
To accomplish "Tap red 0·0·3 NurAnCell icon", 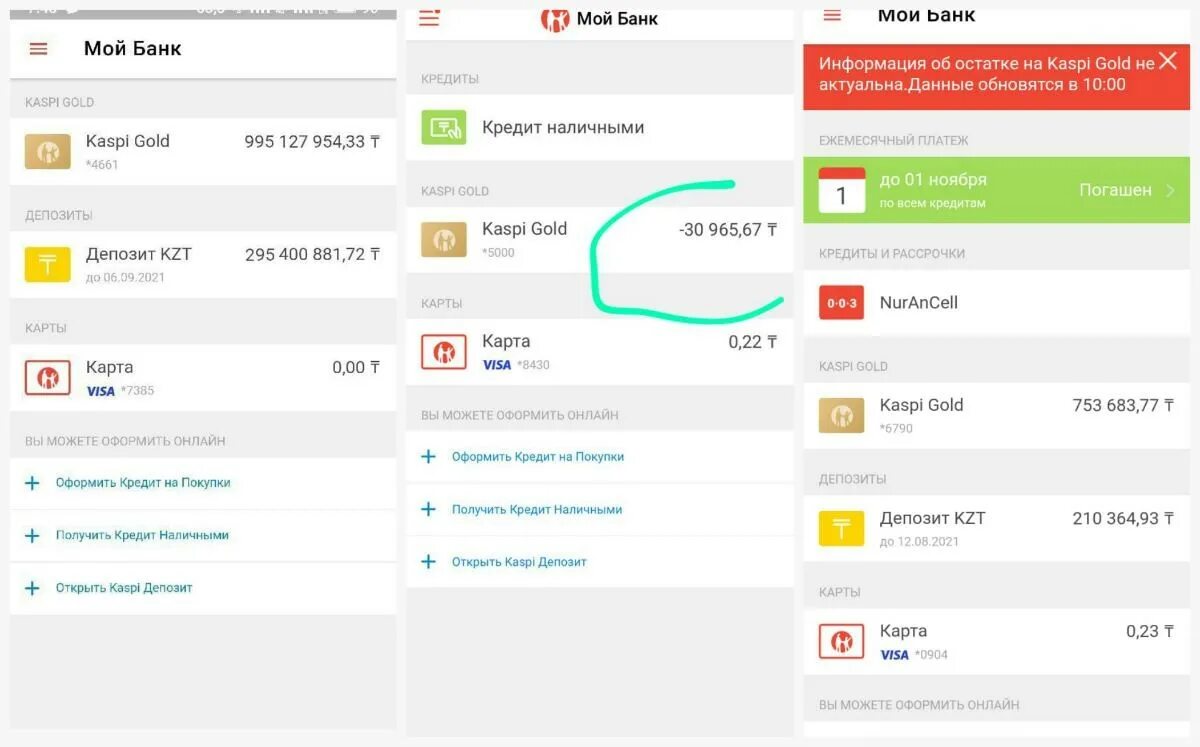I will [841, 302].
